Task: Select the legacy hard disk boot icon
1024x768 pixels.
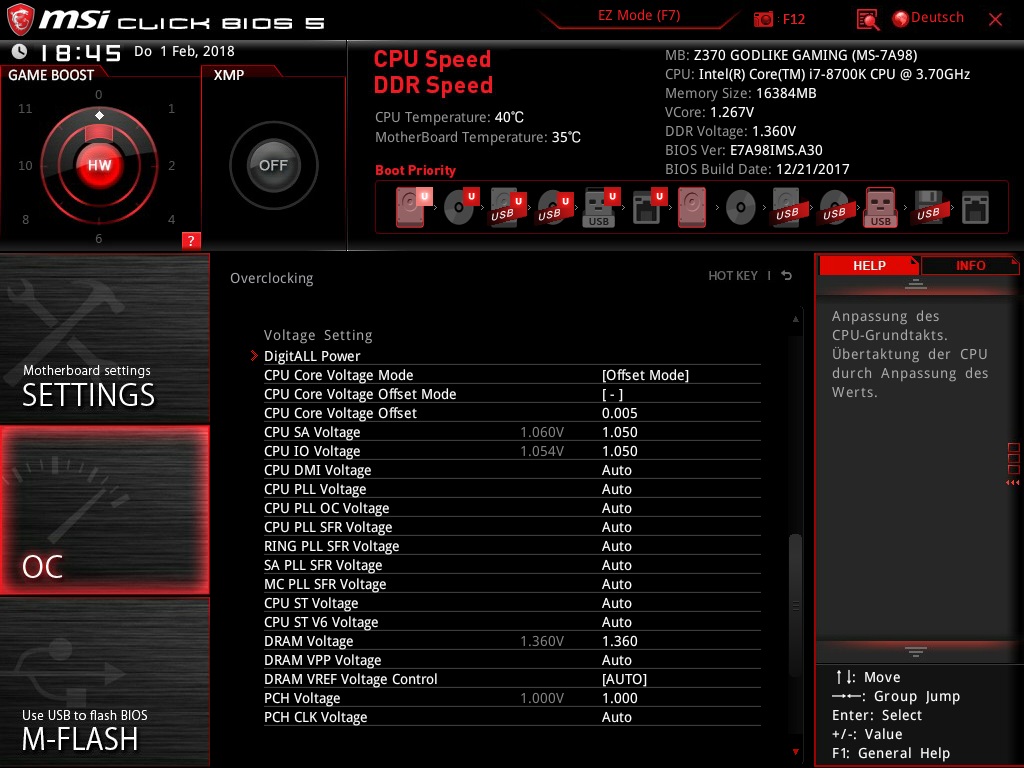Action: (692, 208)
